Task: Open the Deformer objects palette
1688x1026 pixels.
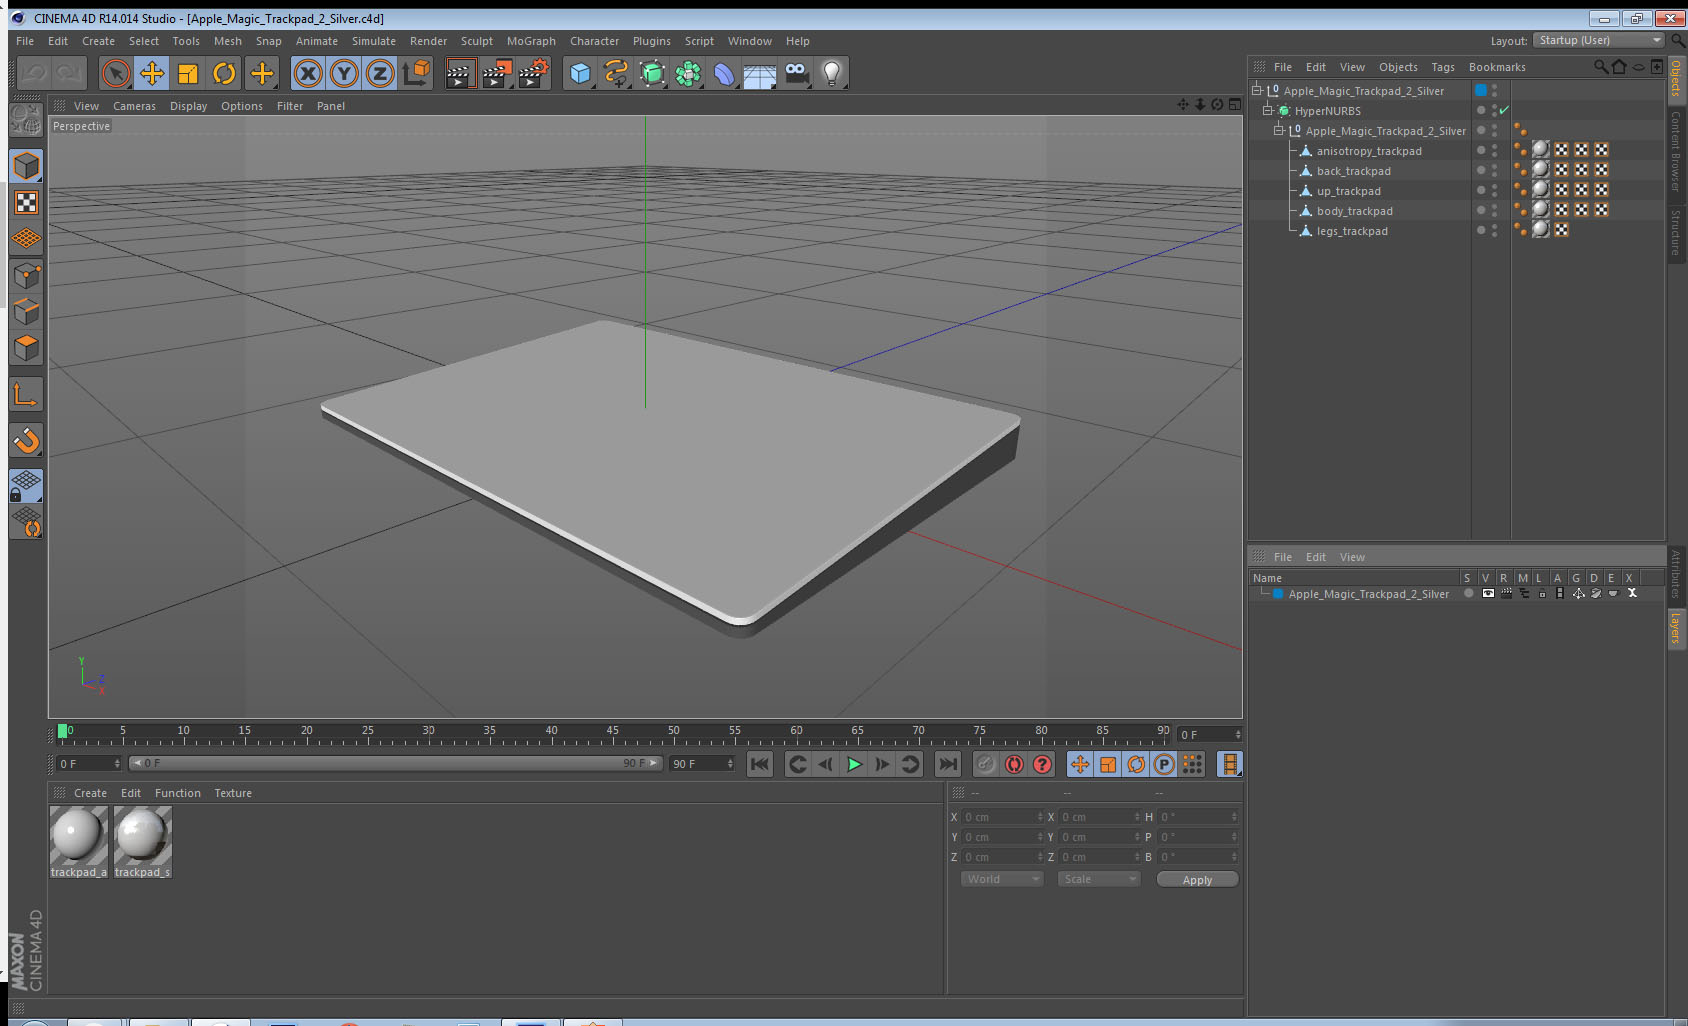Action: click(x=724, y=73)
